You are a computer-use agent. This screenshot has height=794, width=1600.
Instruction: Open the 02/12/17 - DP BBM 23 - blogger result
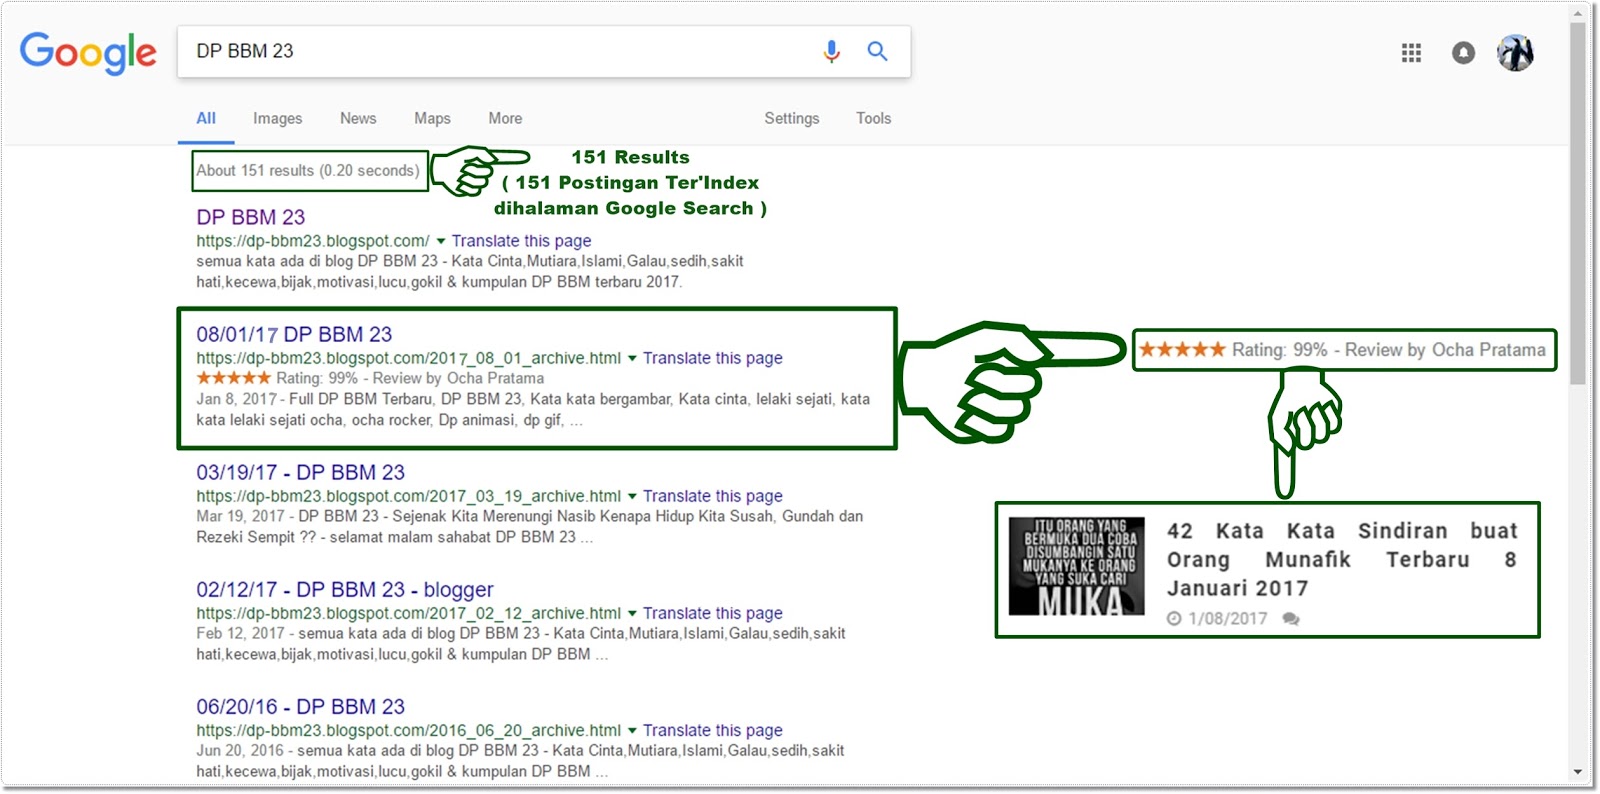[345, 590]
